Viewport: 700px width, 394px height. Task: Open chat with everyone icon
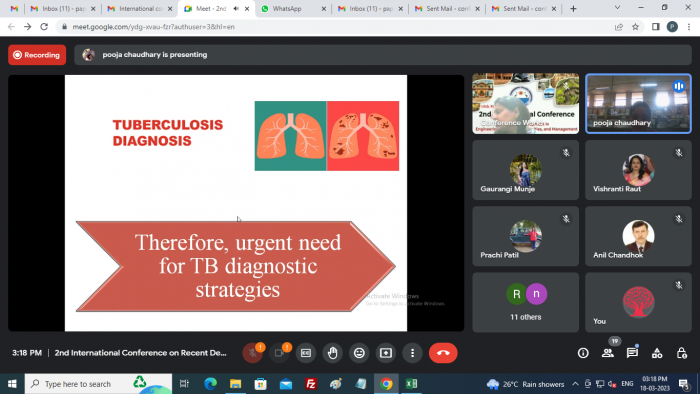(x=632, y=353)
